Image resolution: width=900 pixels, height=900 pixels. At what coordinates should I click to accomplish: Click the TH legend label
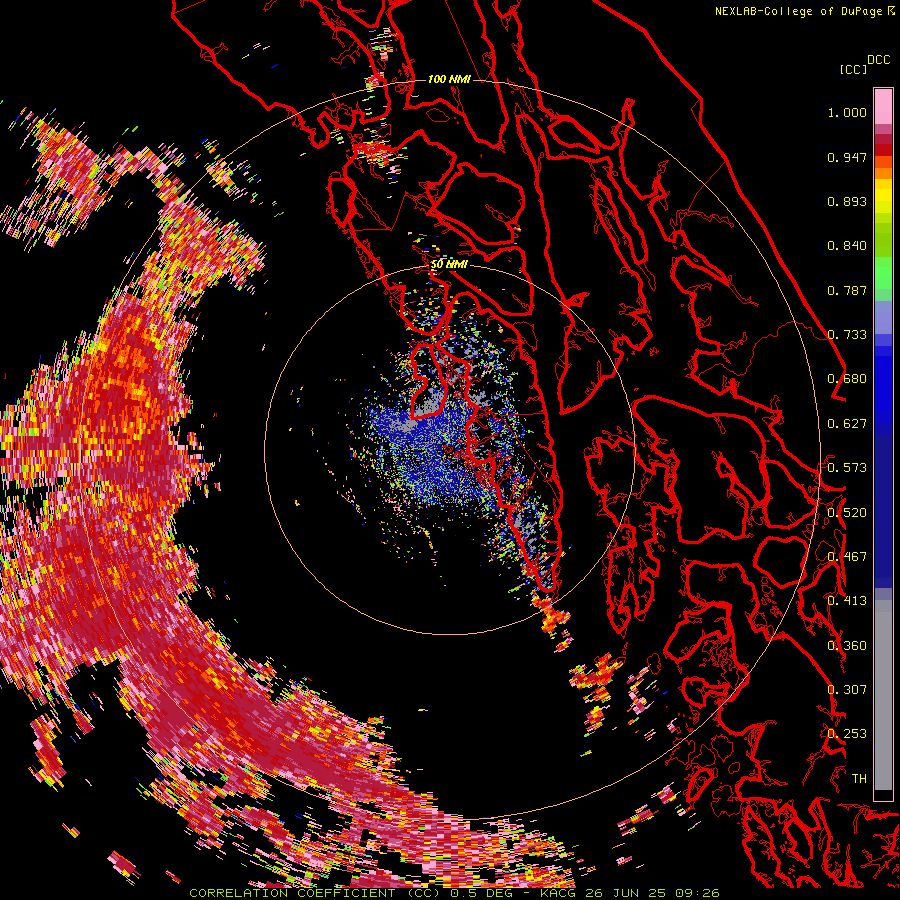[x=859, y=779]
